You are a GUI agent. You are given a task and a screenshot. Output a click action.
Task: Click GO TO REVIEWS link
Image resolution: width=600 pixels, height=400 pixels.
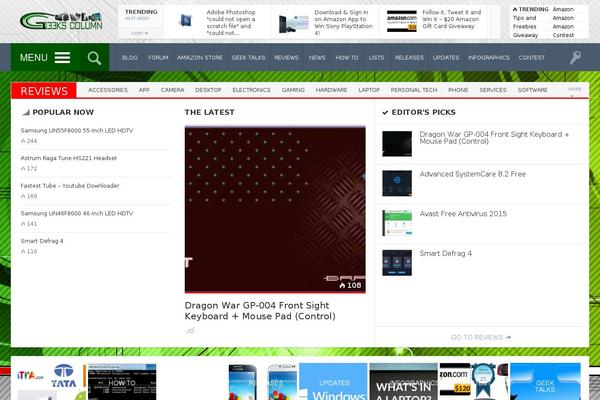[x=481, y=337]
